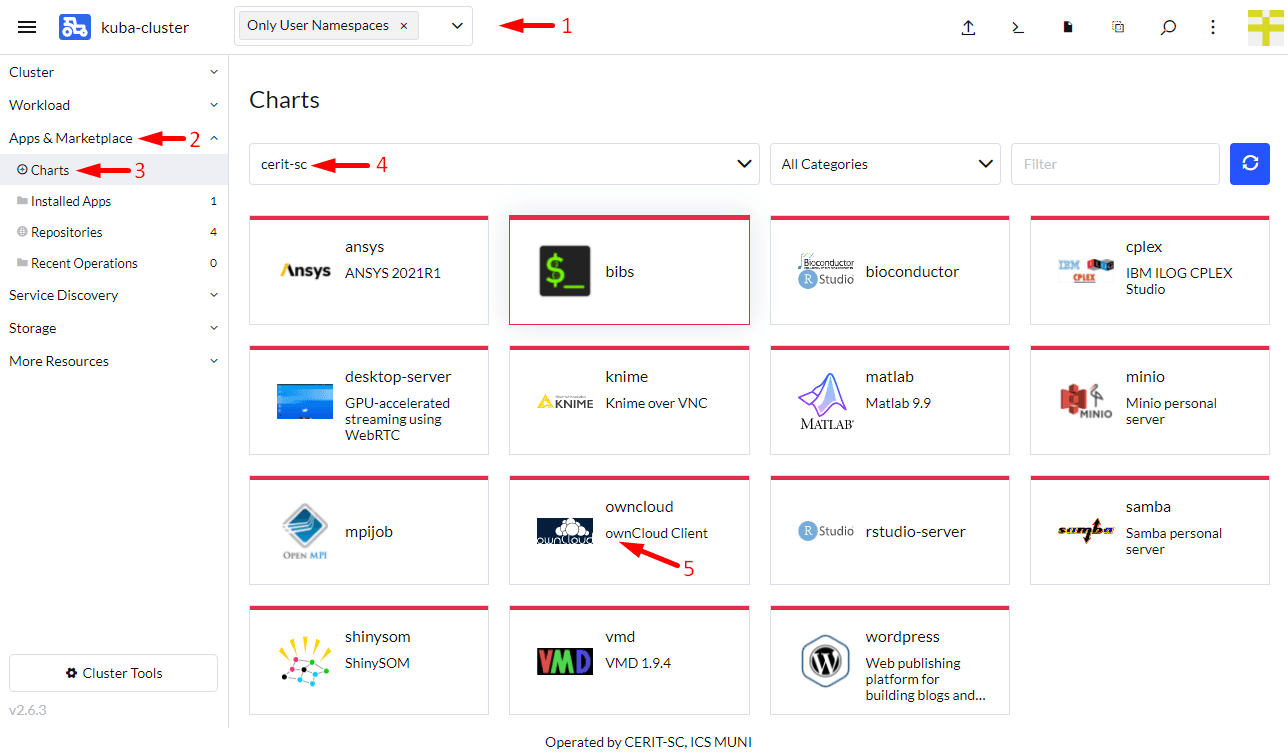1288x754 pixels.
Task: Expand the Workload sidebar section
Action: click(113, 105)
